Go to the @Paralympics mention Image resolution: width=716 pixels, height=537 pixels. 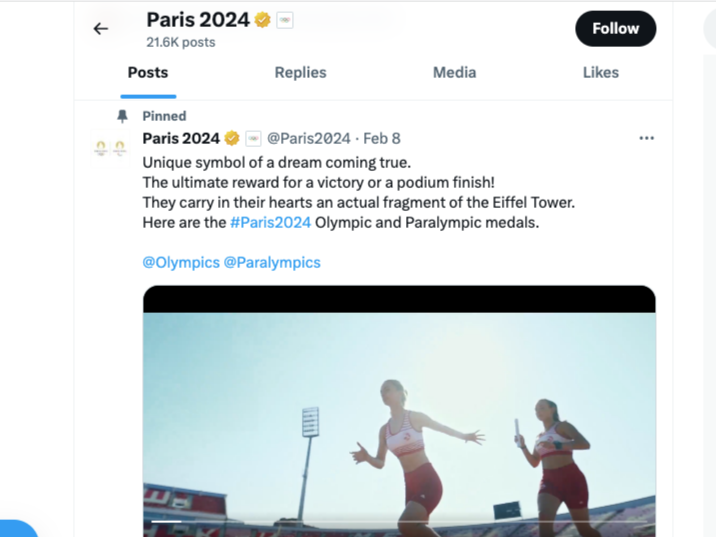coord(272,262)
